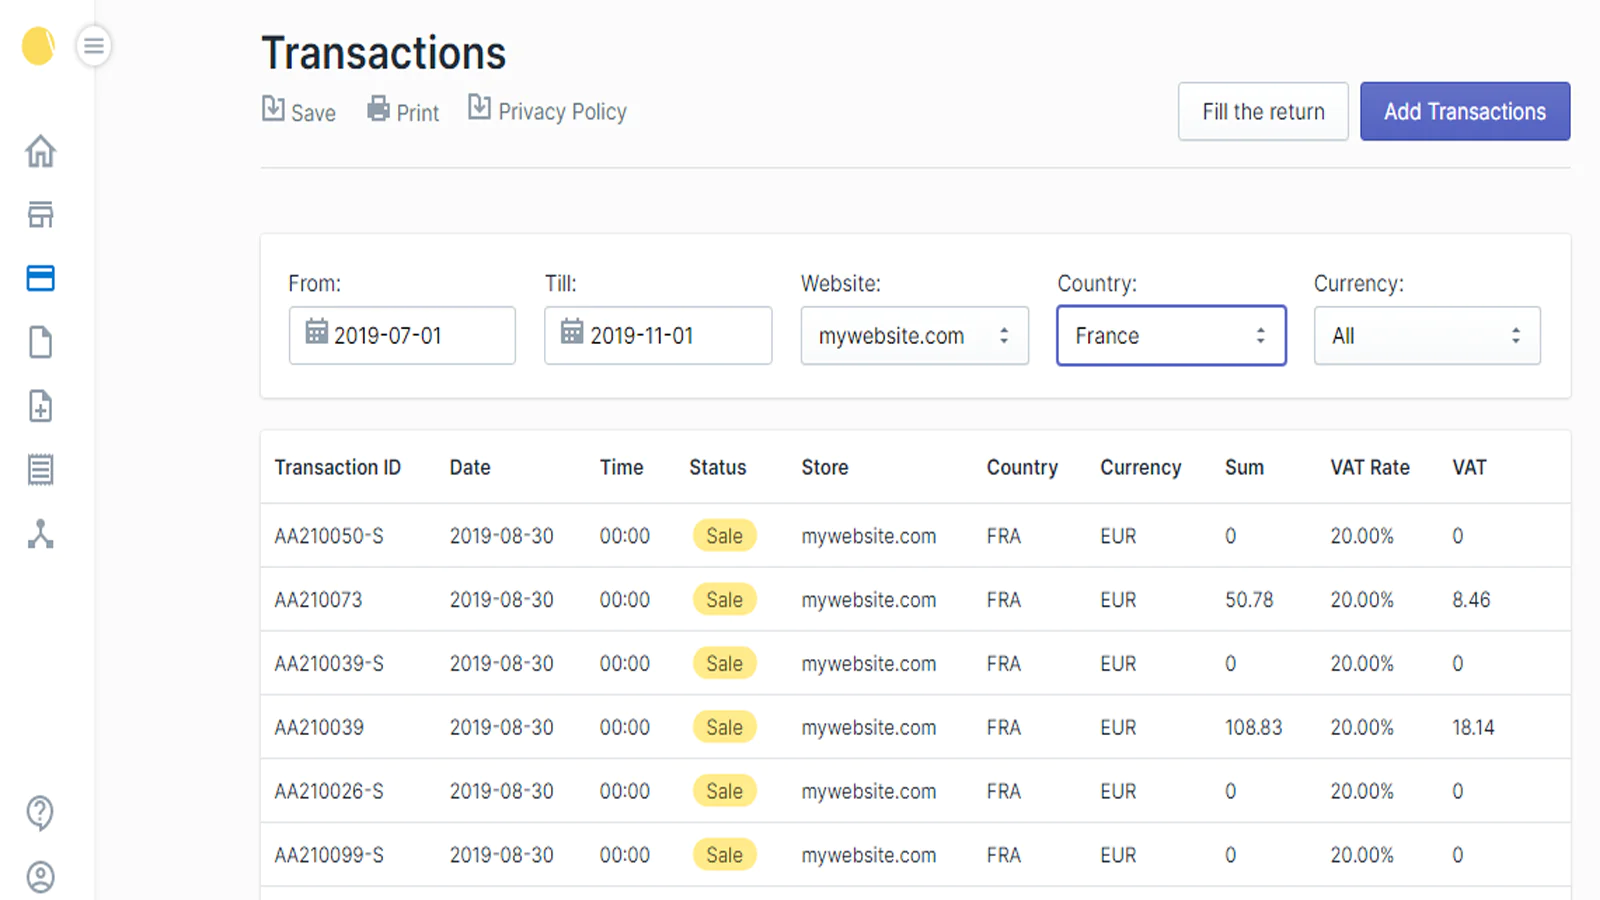Click the Add Transactions button
The image size is (1600, 900).
click(1464, 112)
